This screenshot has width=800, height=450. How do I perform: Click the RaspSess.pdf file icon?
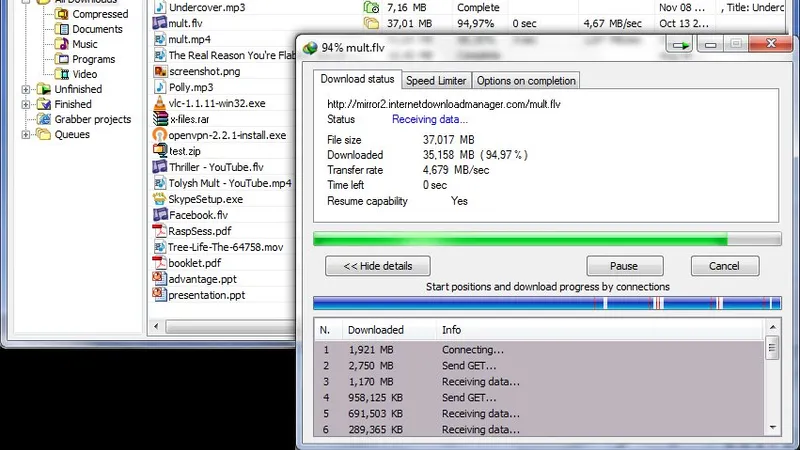tap(160, 231)
